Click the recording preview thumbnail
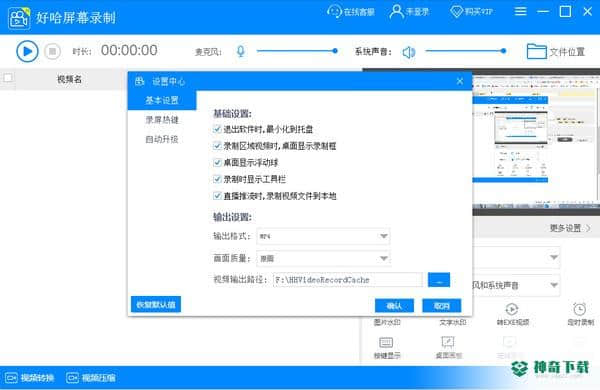This screenshot has height=390, width=600. tap(536, 142)
